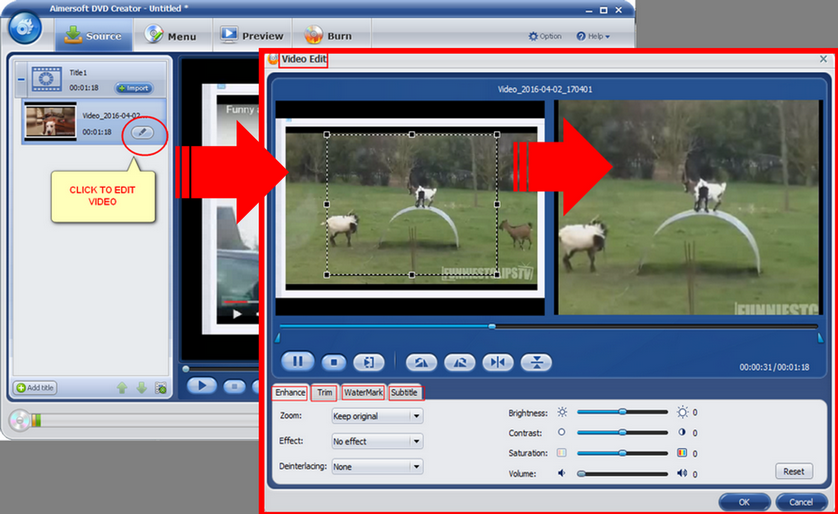Click the high brightness sun icon
Viewport: 838px width, 514px height.
point(682,412)
